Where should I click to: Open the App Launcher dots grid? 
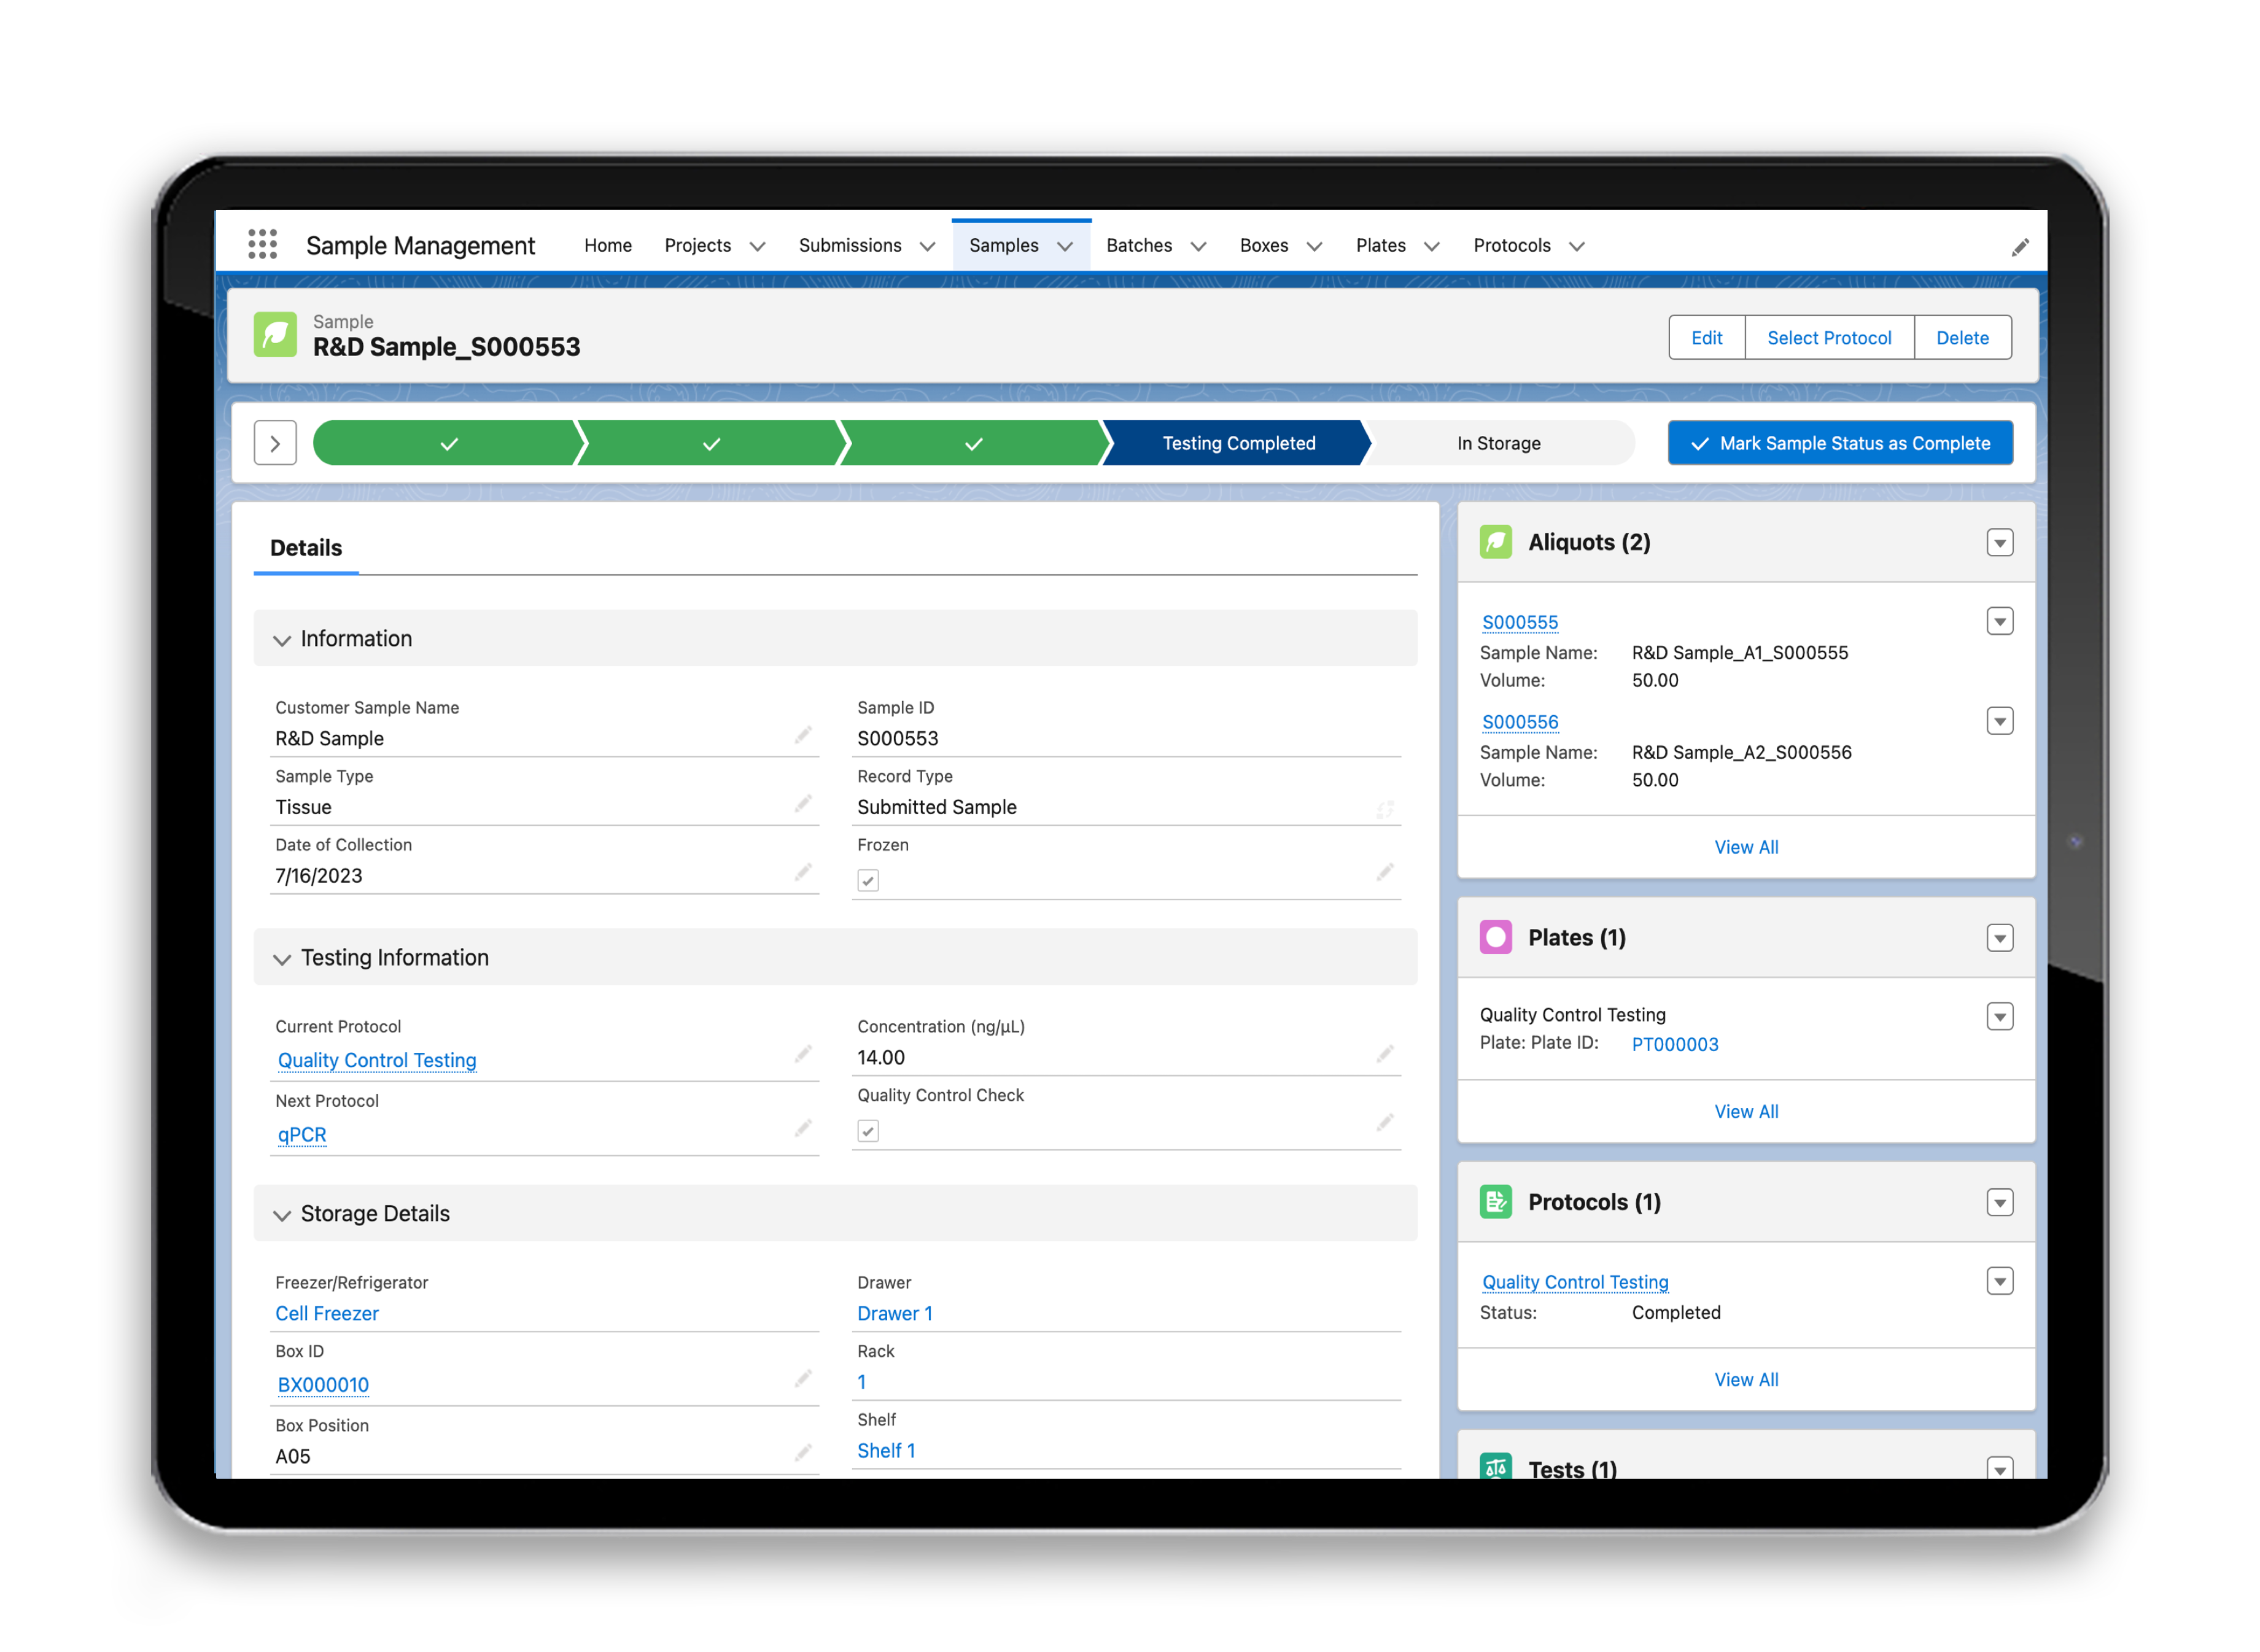coord(262,245)
